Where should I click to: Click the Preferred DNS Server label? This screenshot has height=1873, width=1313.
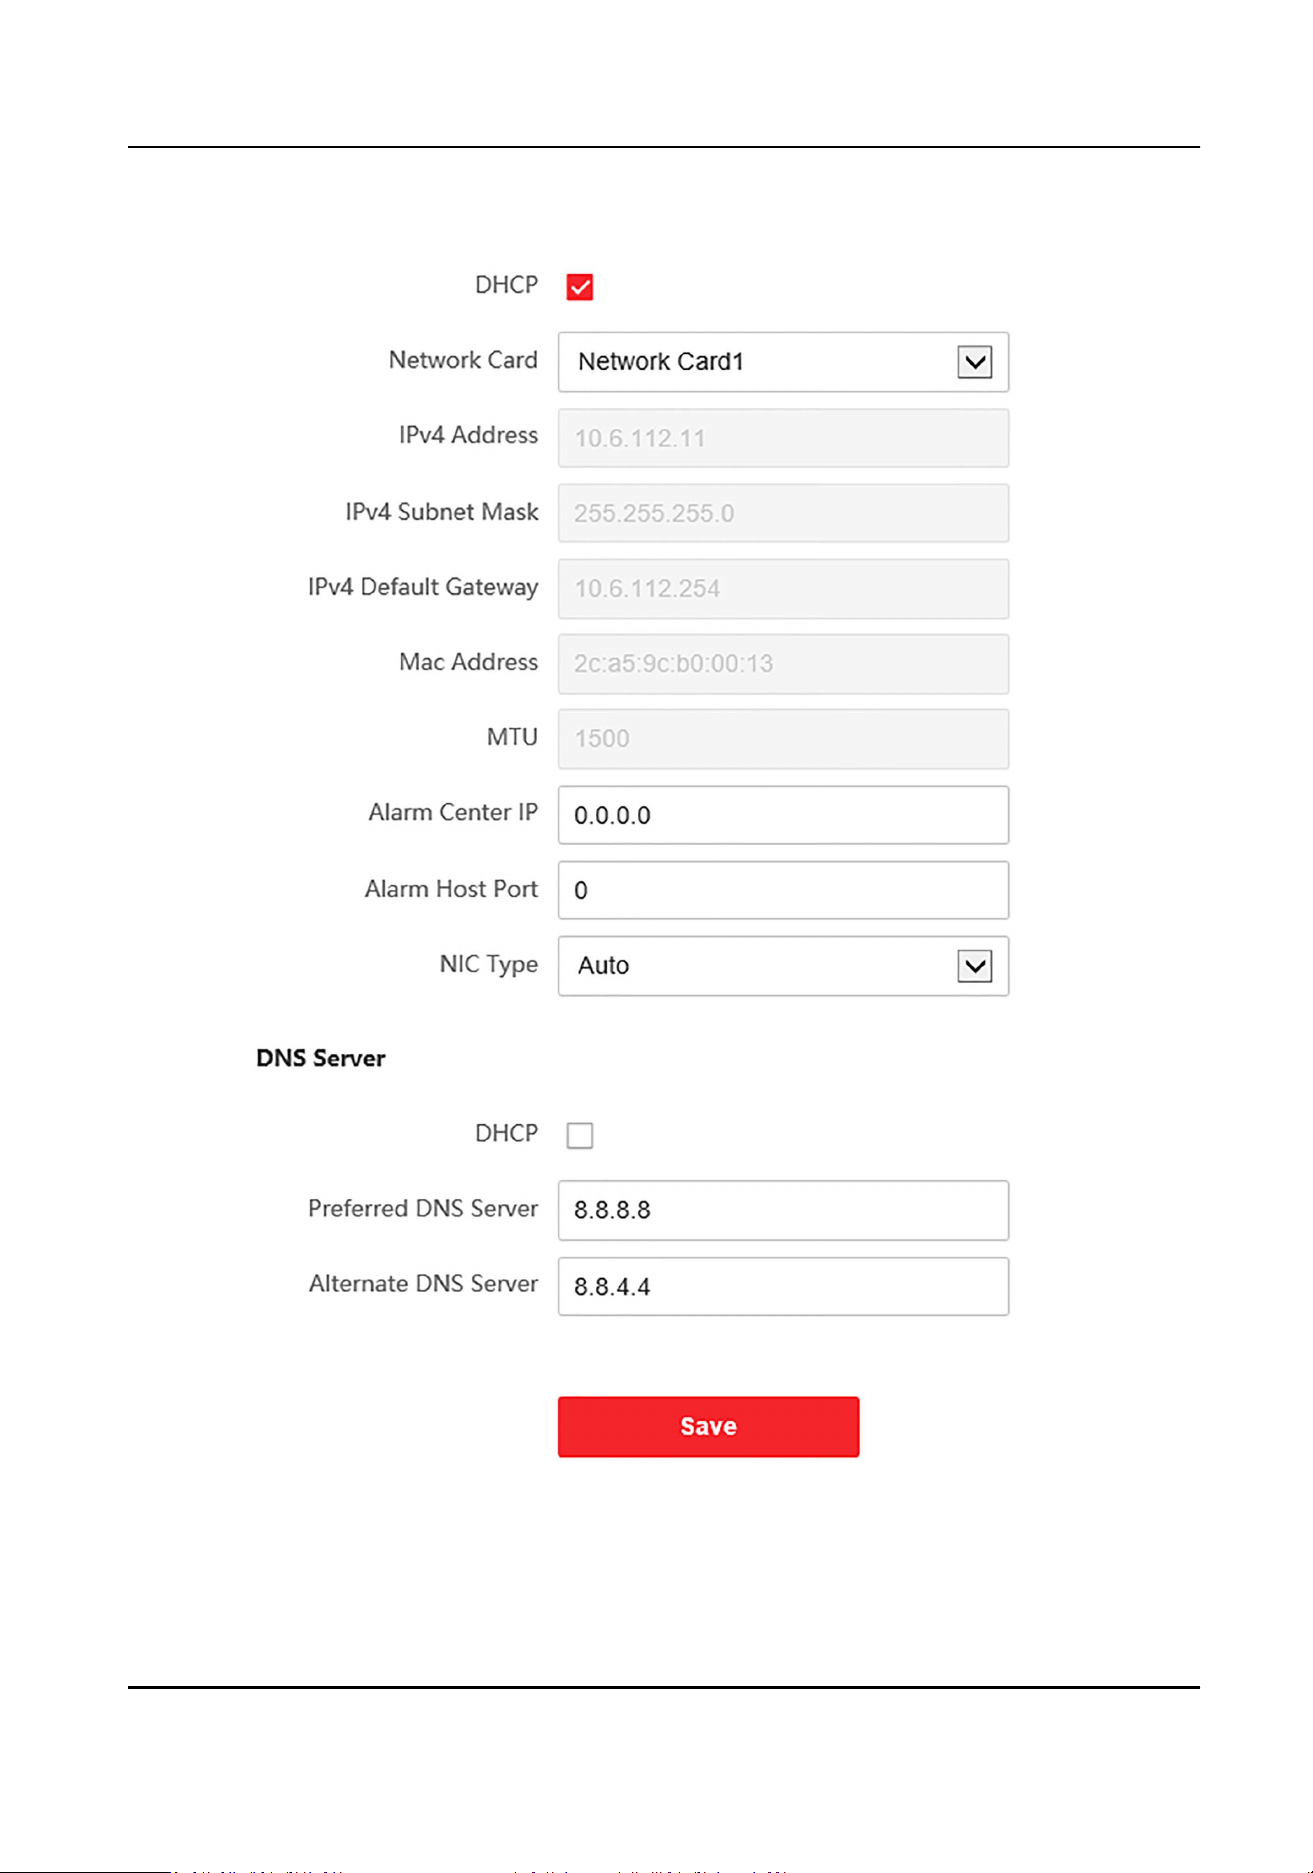pos(423,1208)
